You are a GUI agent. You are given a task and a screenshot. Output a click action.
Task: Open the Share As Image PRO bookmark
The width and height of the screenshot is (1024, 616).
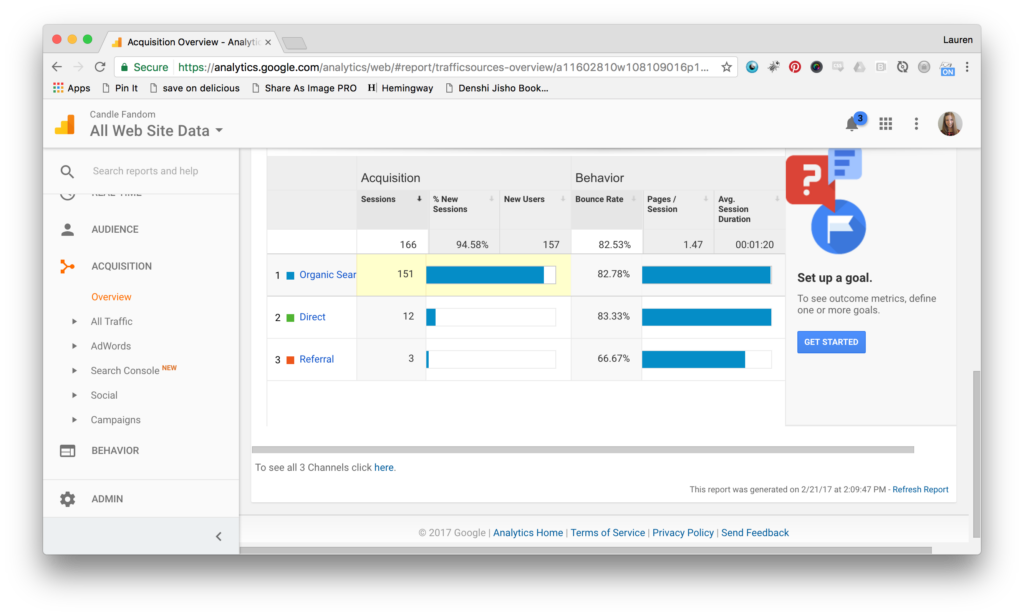(304, 88)
